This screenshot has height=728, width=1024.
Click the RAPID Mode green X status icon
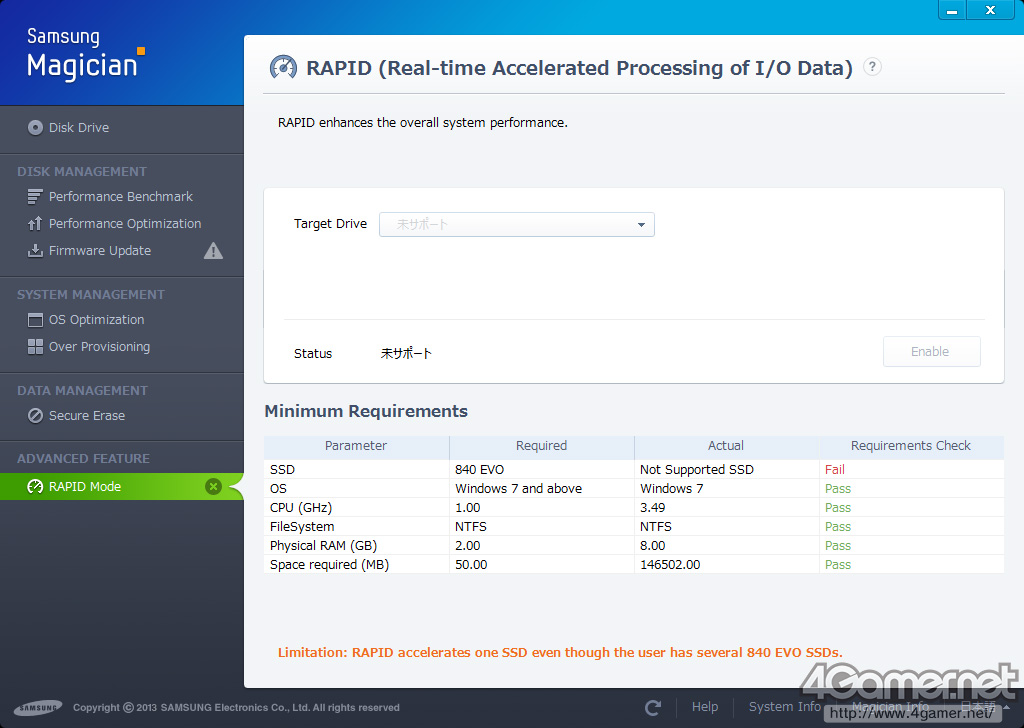(x=214, y=486)
